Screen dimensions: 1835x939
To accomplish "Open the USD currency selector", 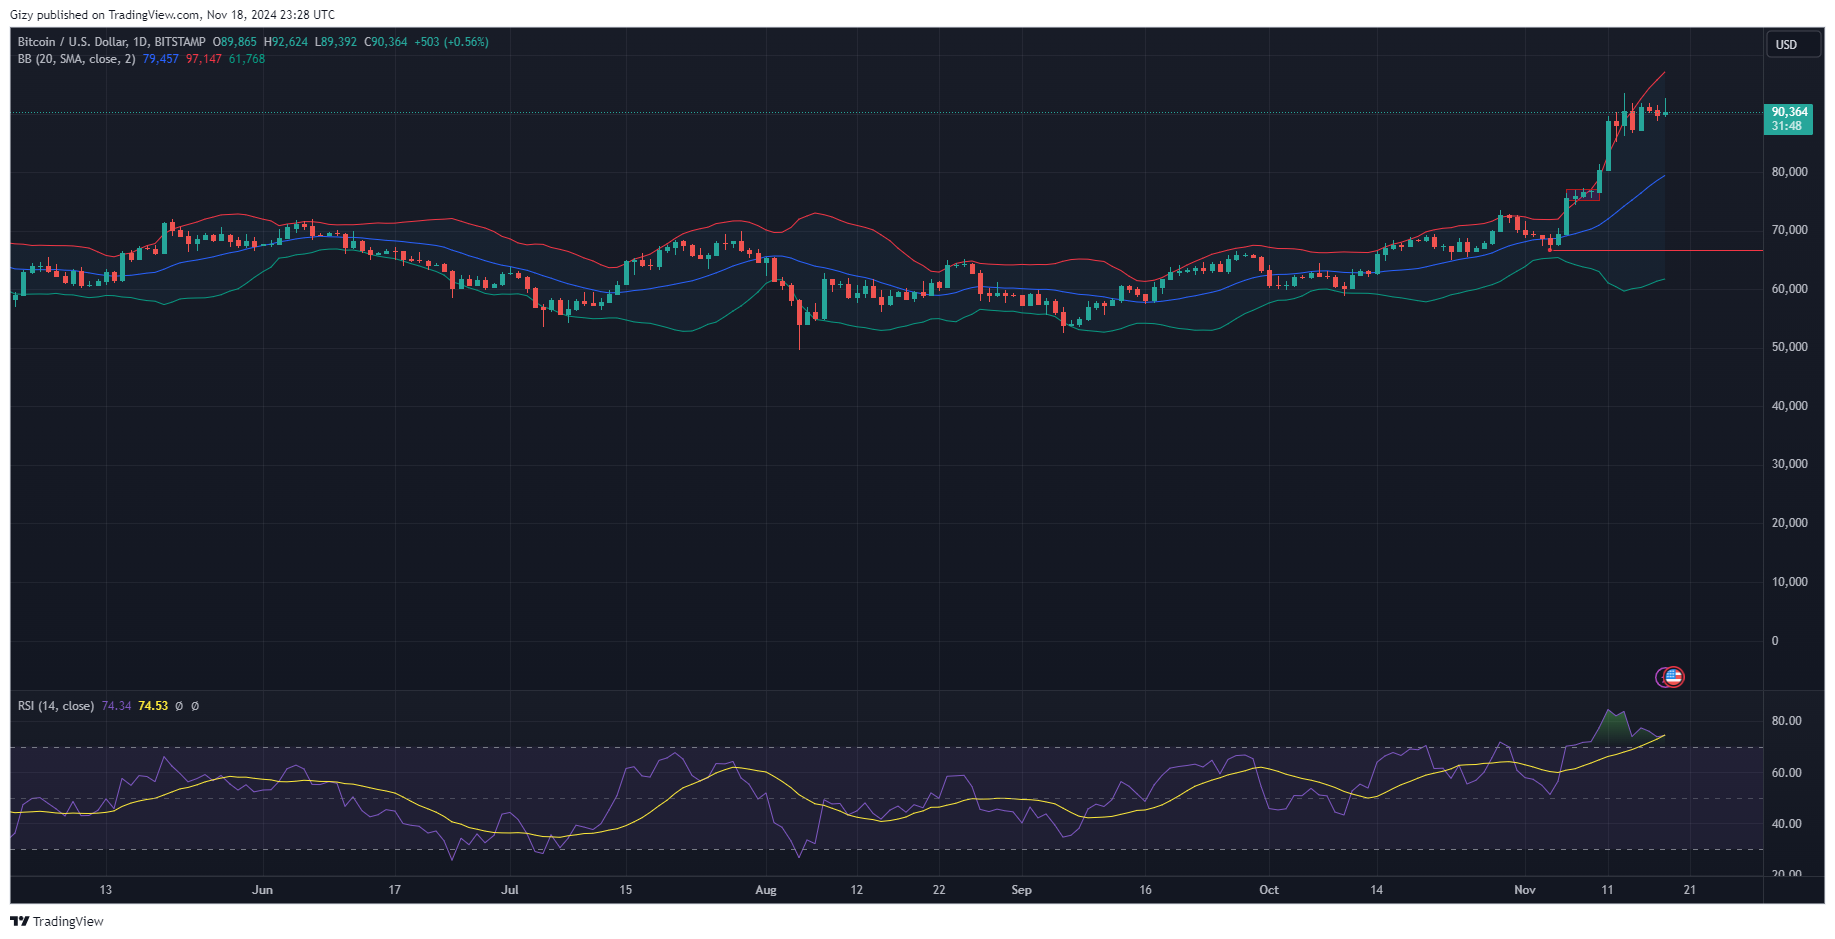I will coord(1792,44).
